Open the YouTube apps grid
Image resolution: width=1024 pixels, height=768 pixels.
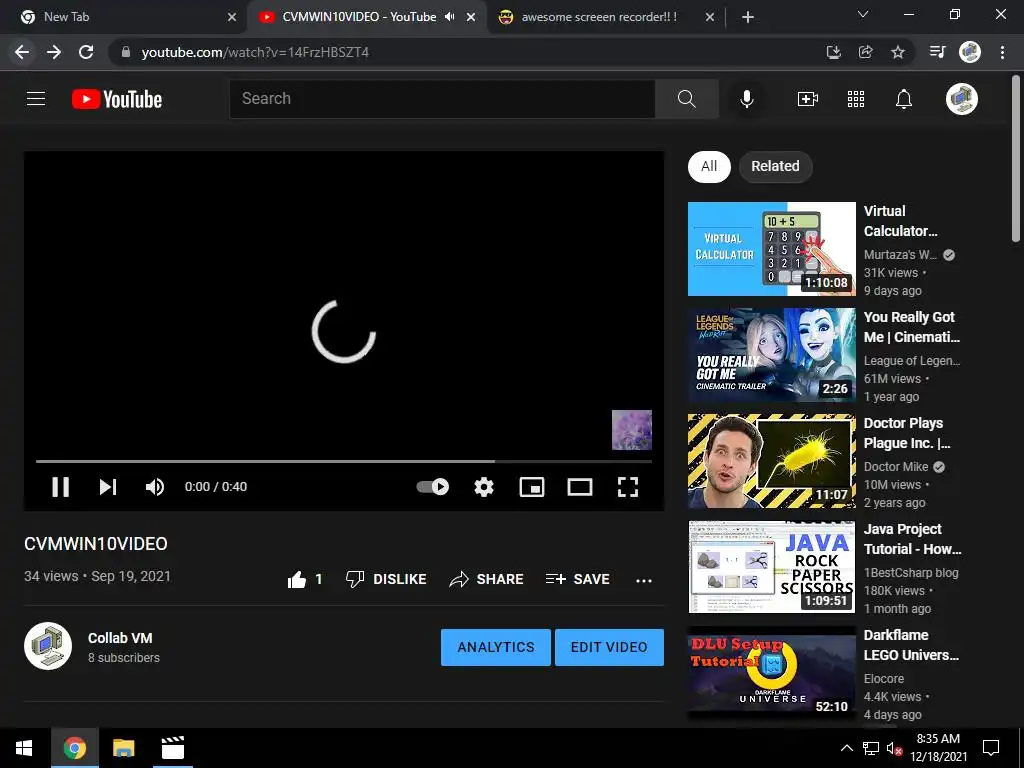[x=856, y=99]
